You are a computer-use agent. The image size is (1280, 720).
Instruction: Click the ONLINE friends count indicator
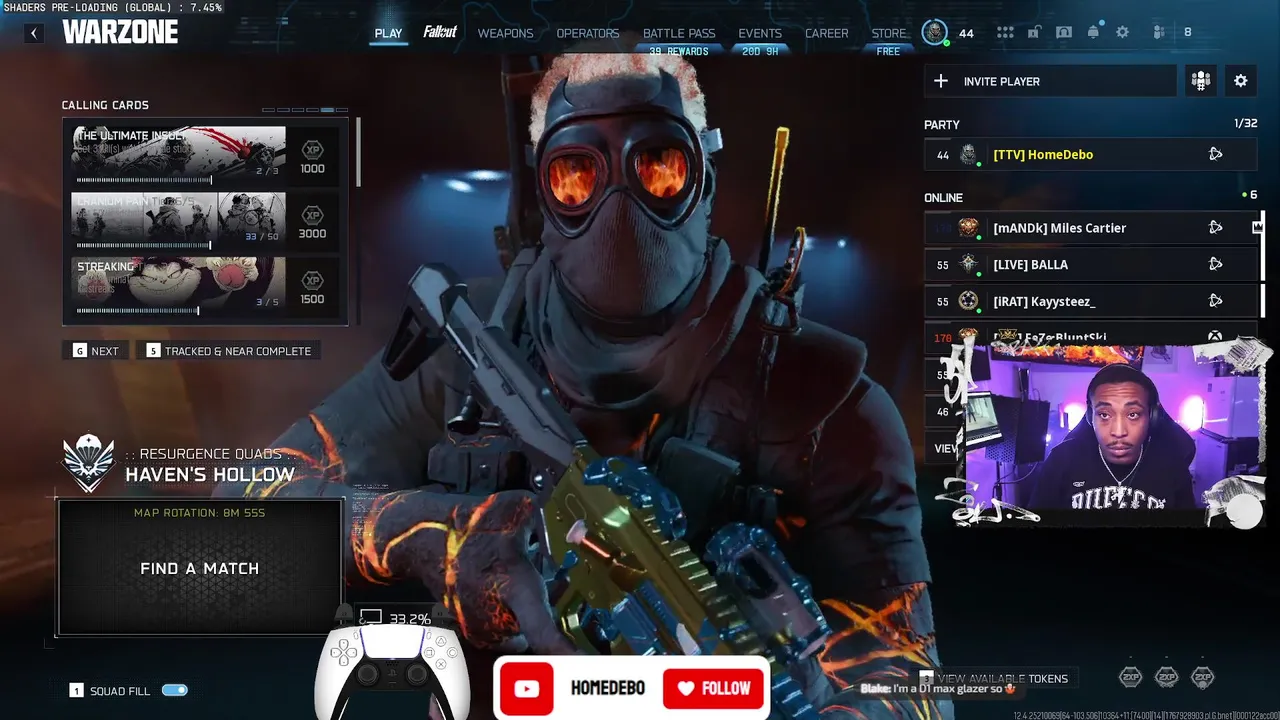click(1249, 195)
